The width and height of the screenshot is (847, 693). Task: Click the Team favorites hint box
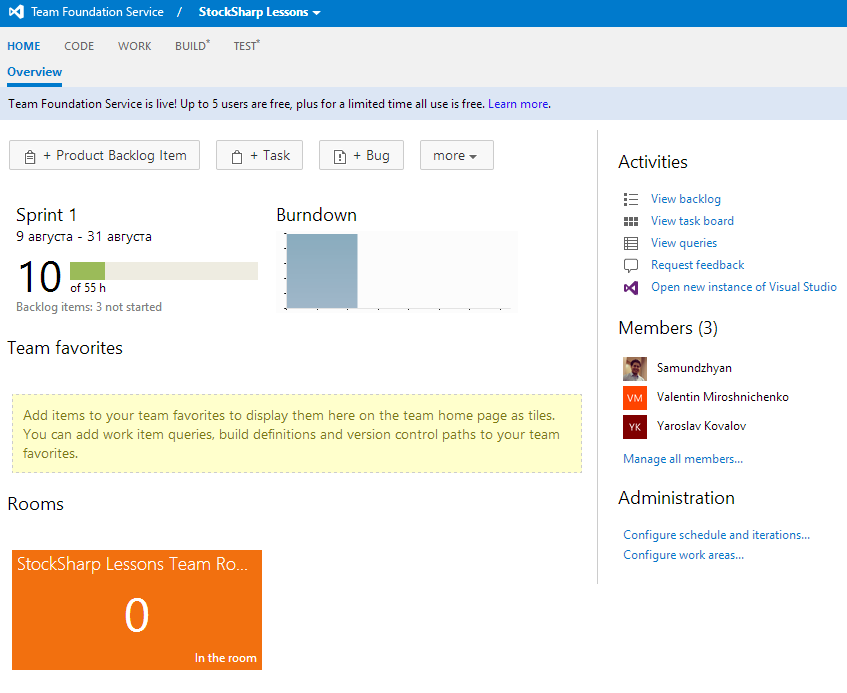click(x=297, y=434)
